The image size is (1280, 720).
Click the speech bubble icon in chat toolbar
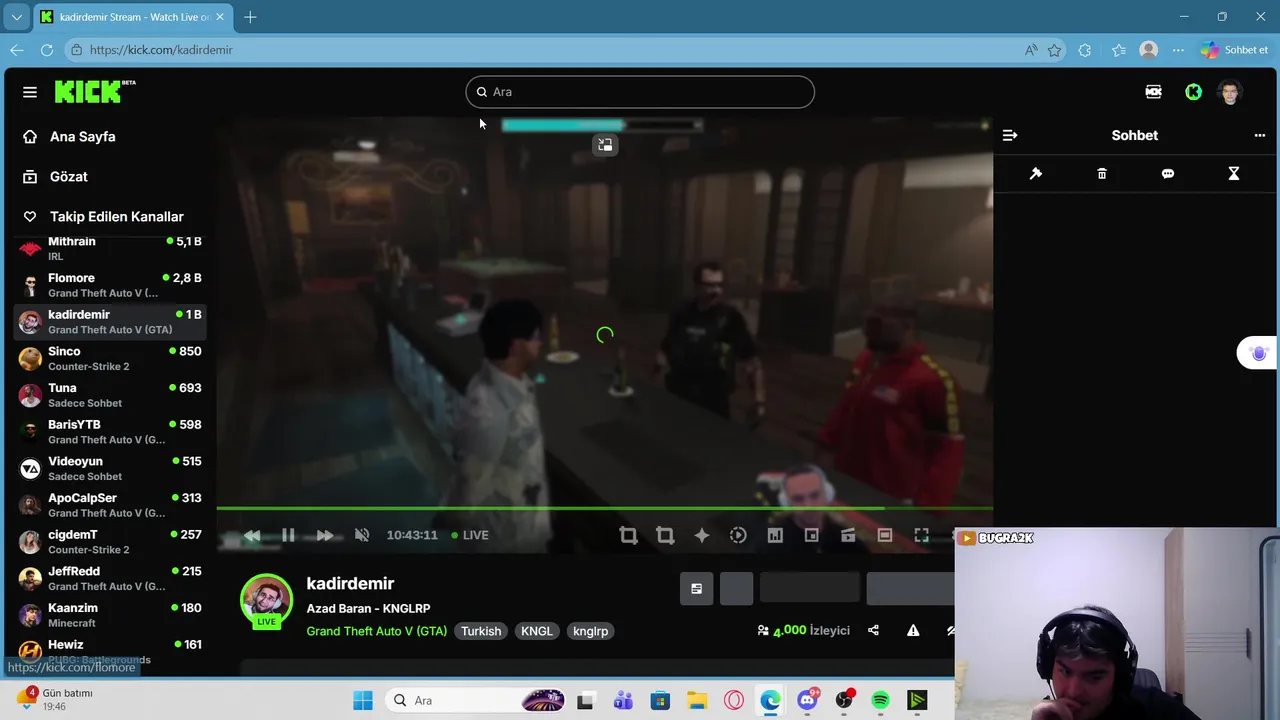tap(1168, 174)
